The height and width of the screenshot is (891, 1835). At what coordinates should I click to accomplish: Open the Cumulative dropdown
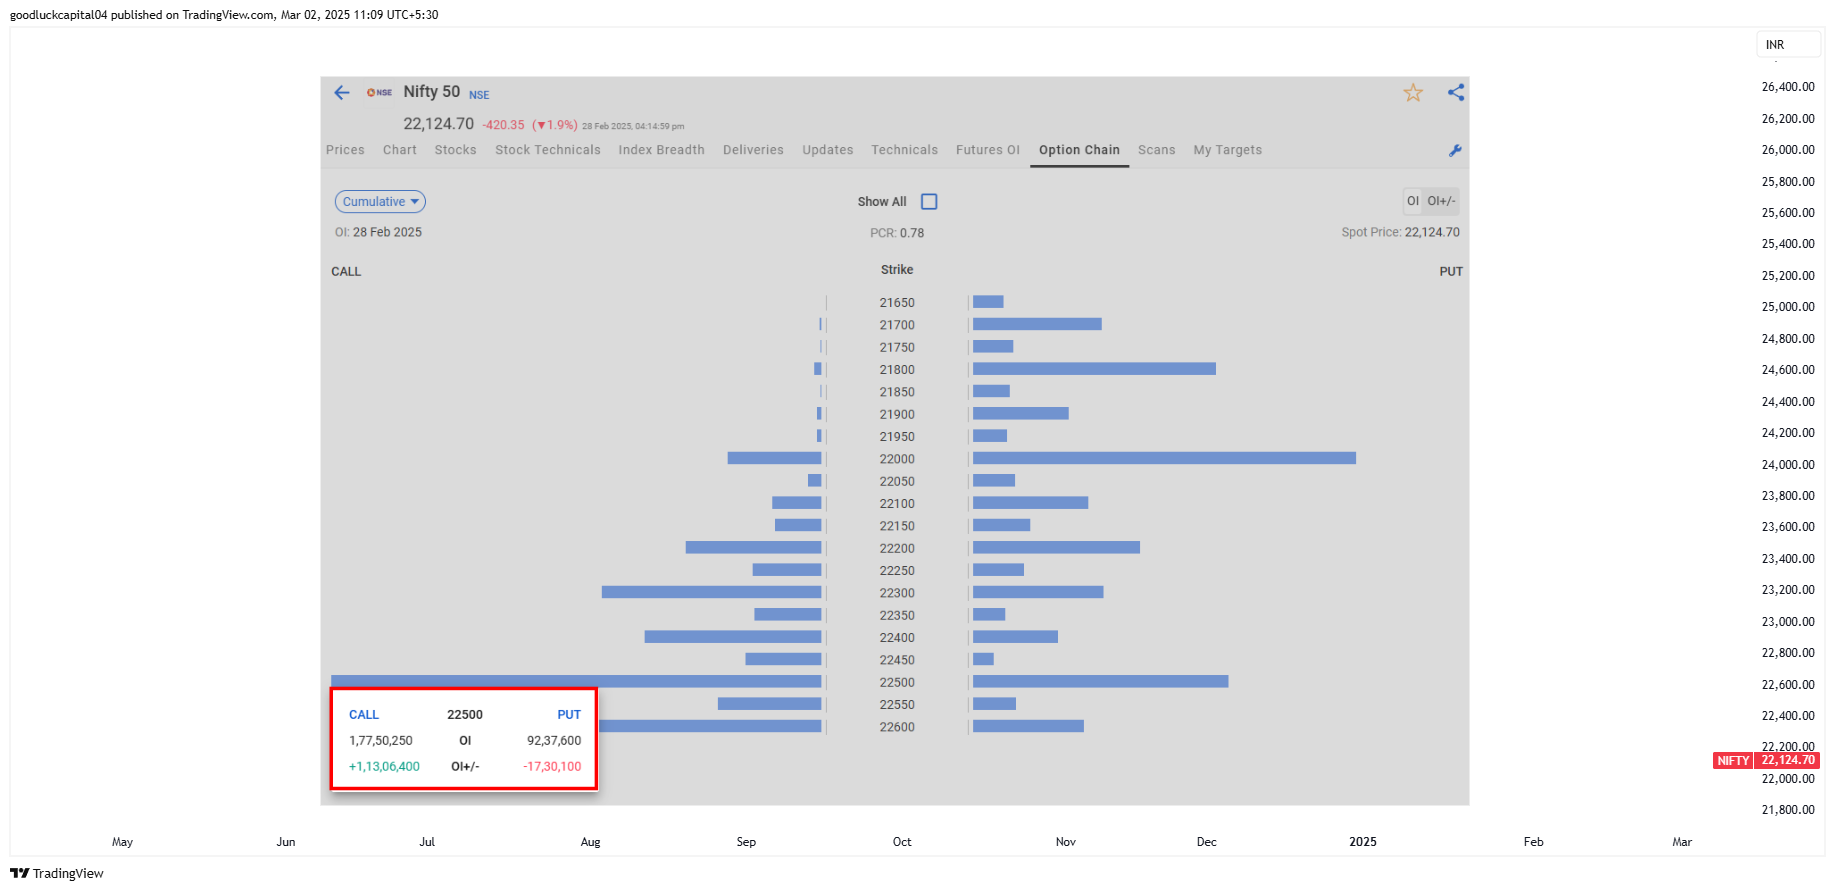tap(380, 202)
